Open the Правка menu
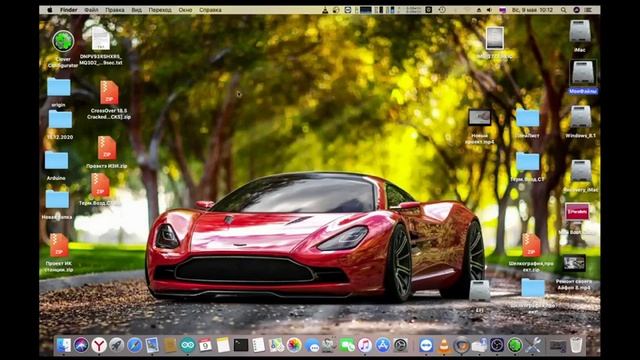Image resolution: width=640 pixels, height=360 pixels. point(115,10)
